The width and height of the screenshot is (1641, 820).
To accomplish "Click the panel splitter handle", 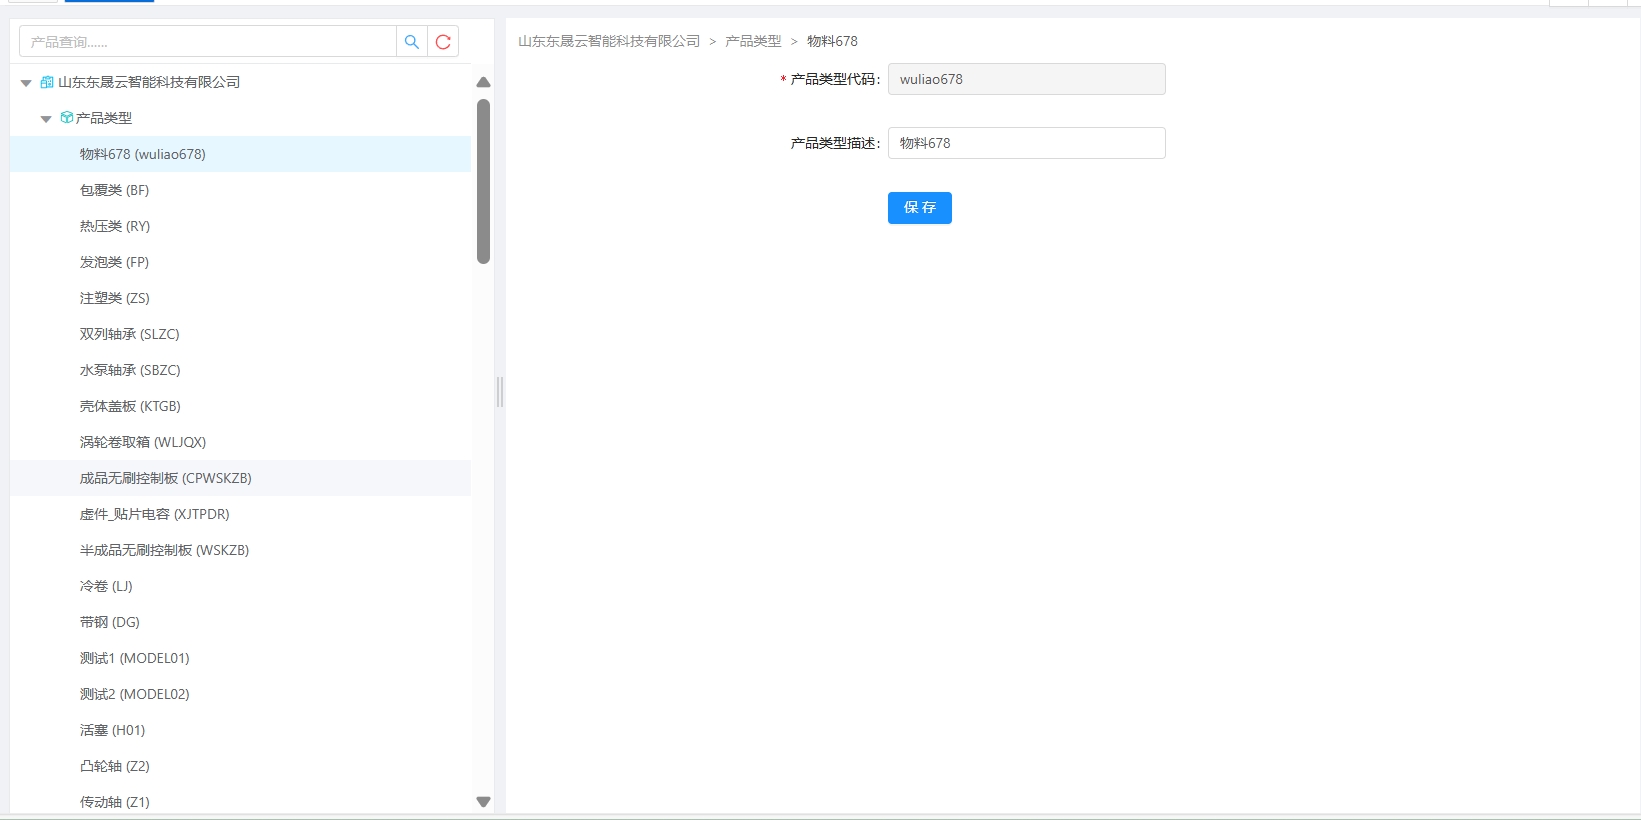I will [500, 392].
